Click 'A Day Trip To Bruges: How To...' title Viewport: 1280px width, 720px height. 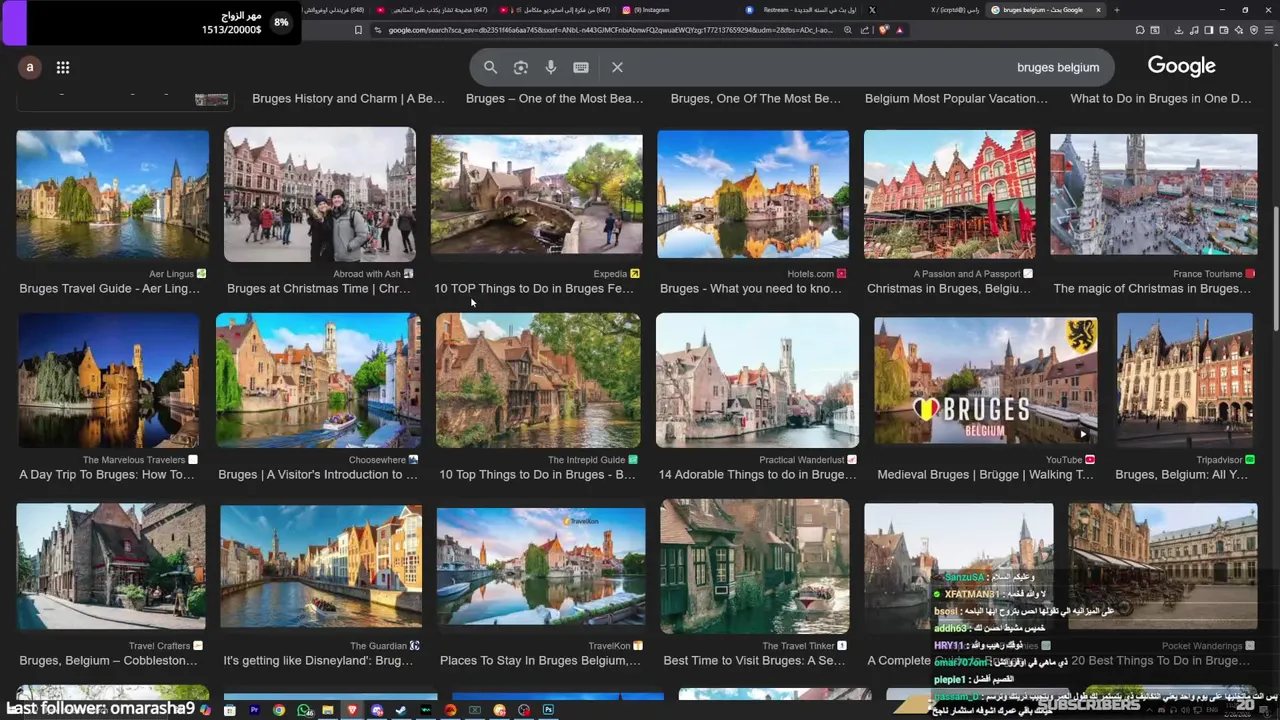[x=107, y=475]
